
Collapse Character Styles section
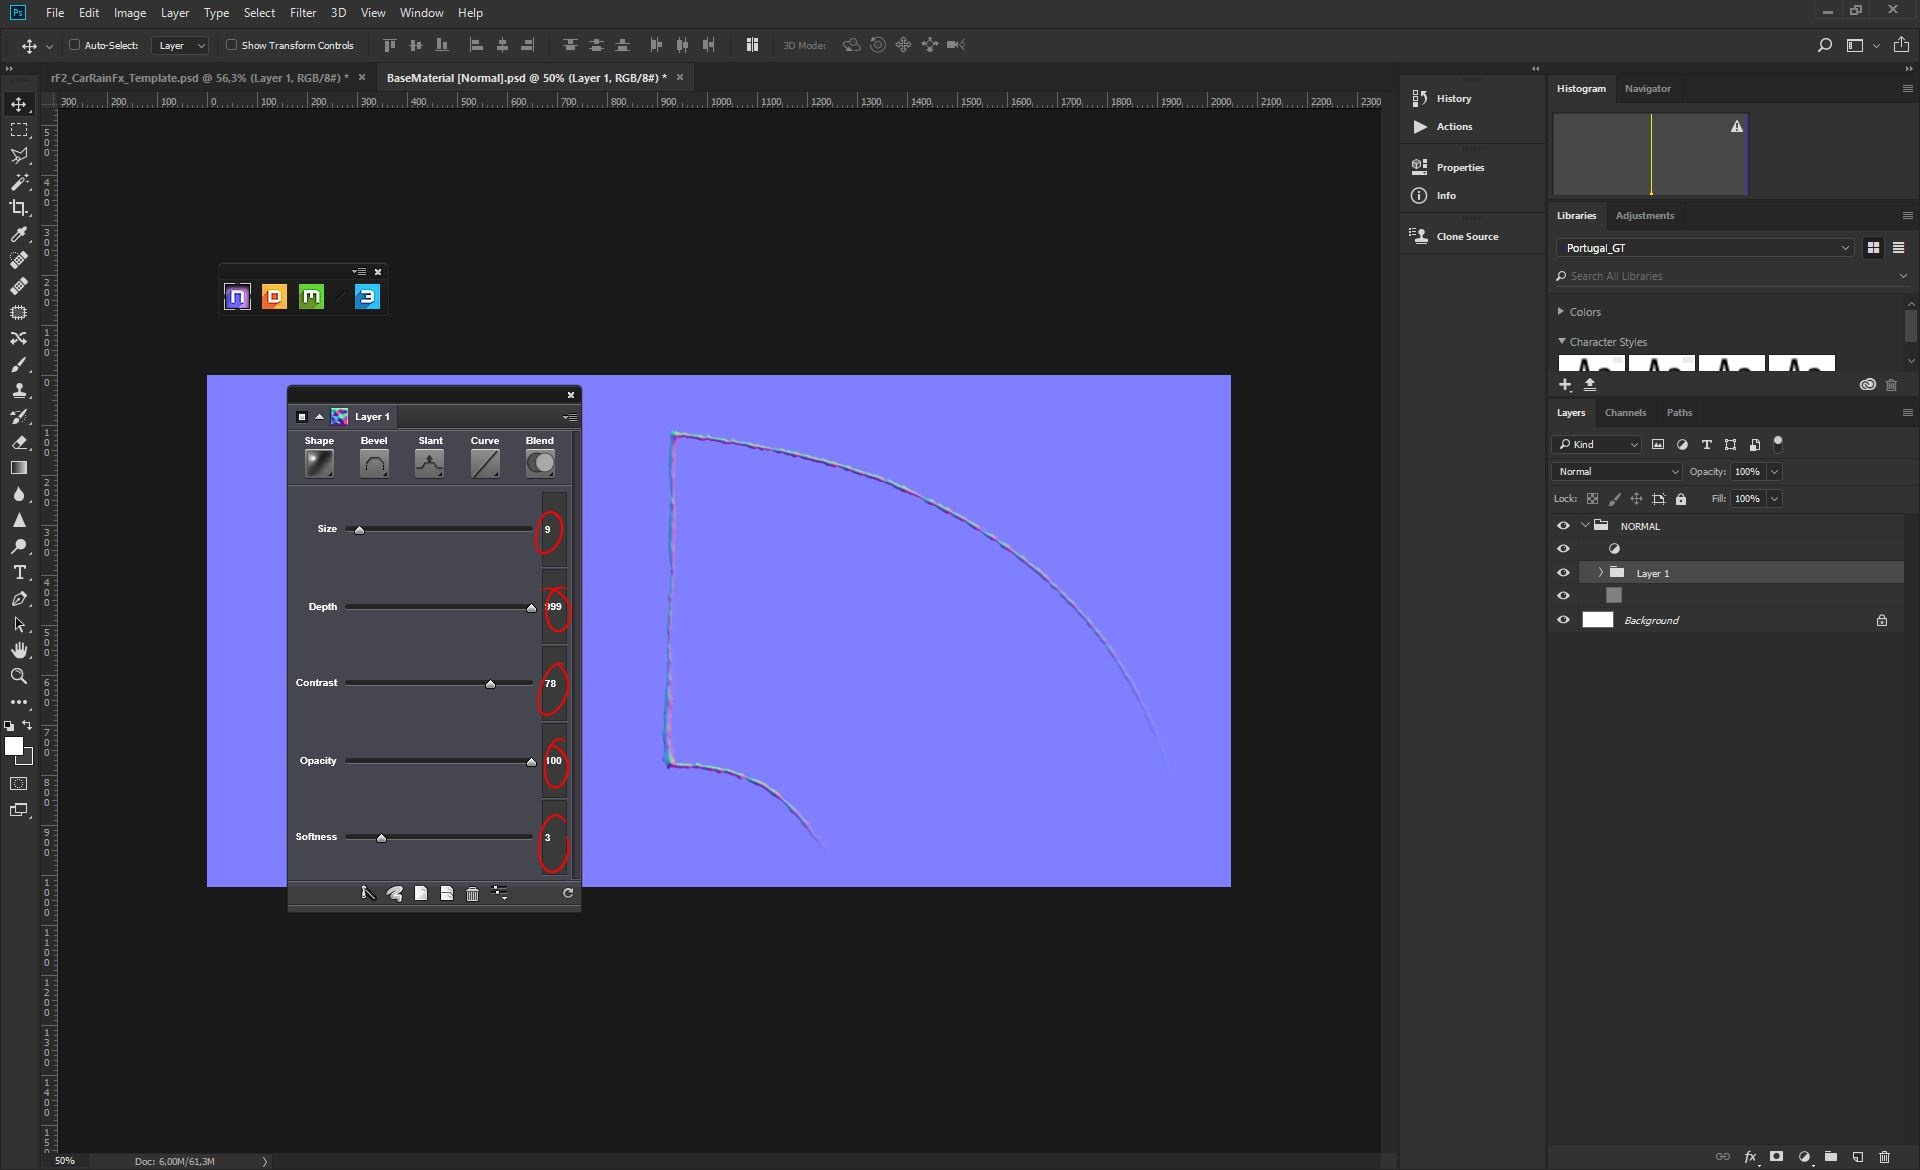[x=1561, y=341]
